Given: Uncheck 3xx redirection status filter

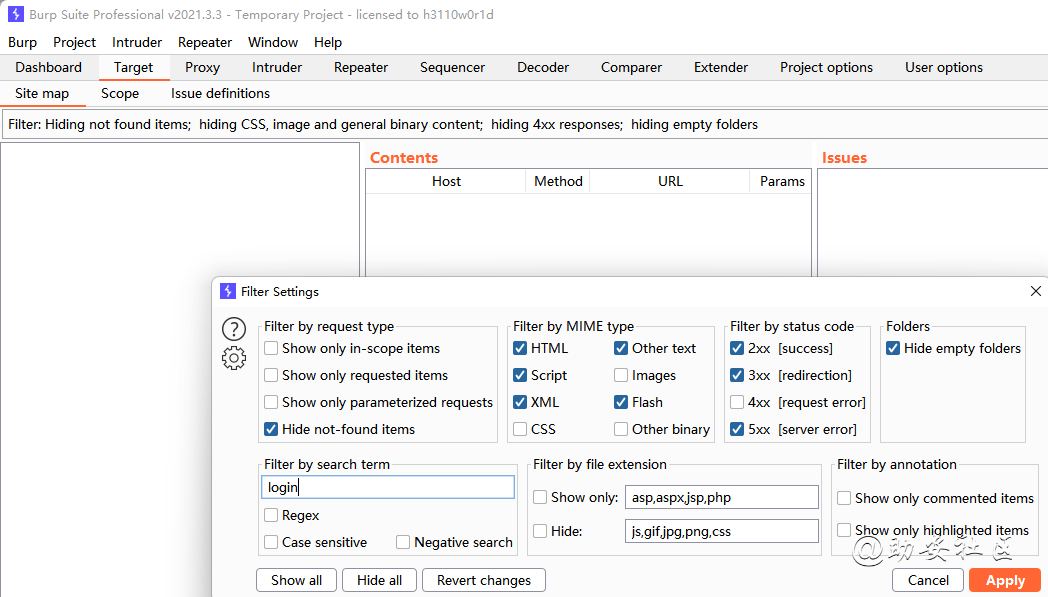Looking at the screenshot, I should 737,375.
